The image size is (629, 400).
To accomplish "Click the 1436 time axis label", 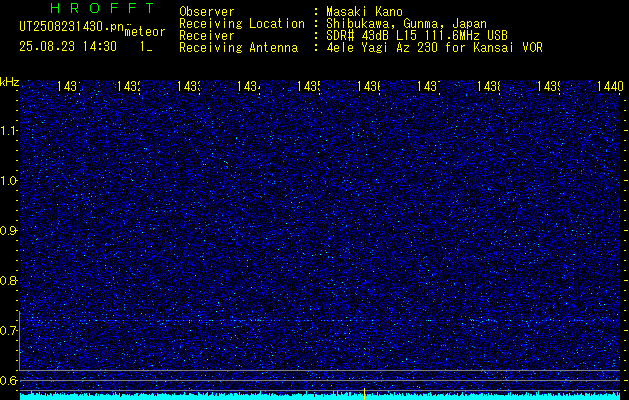I will click(x=369, y=86).
